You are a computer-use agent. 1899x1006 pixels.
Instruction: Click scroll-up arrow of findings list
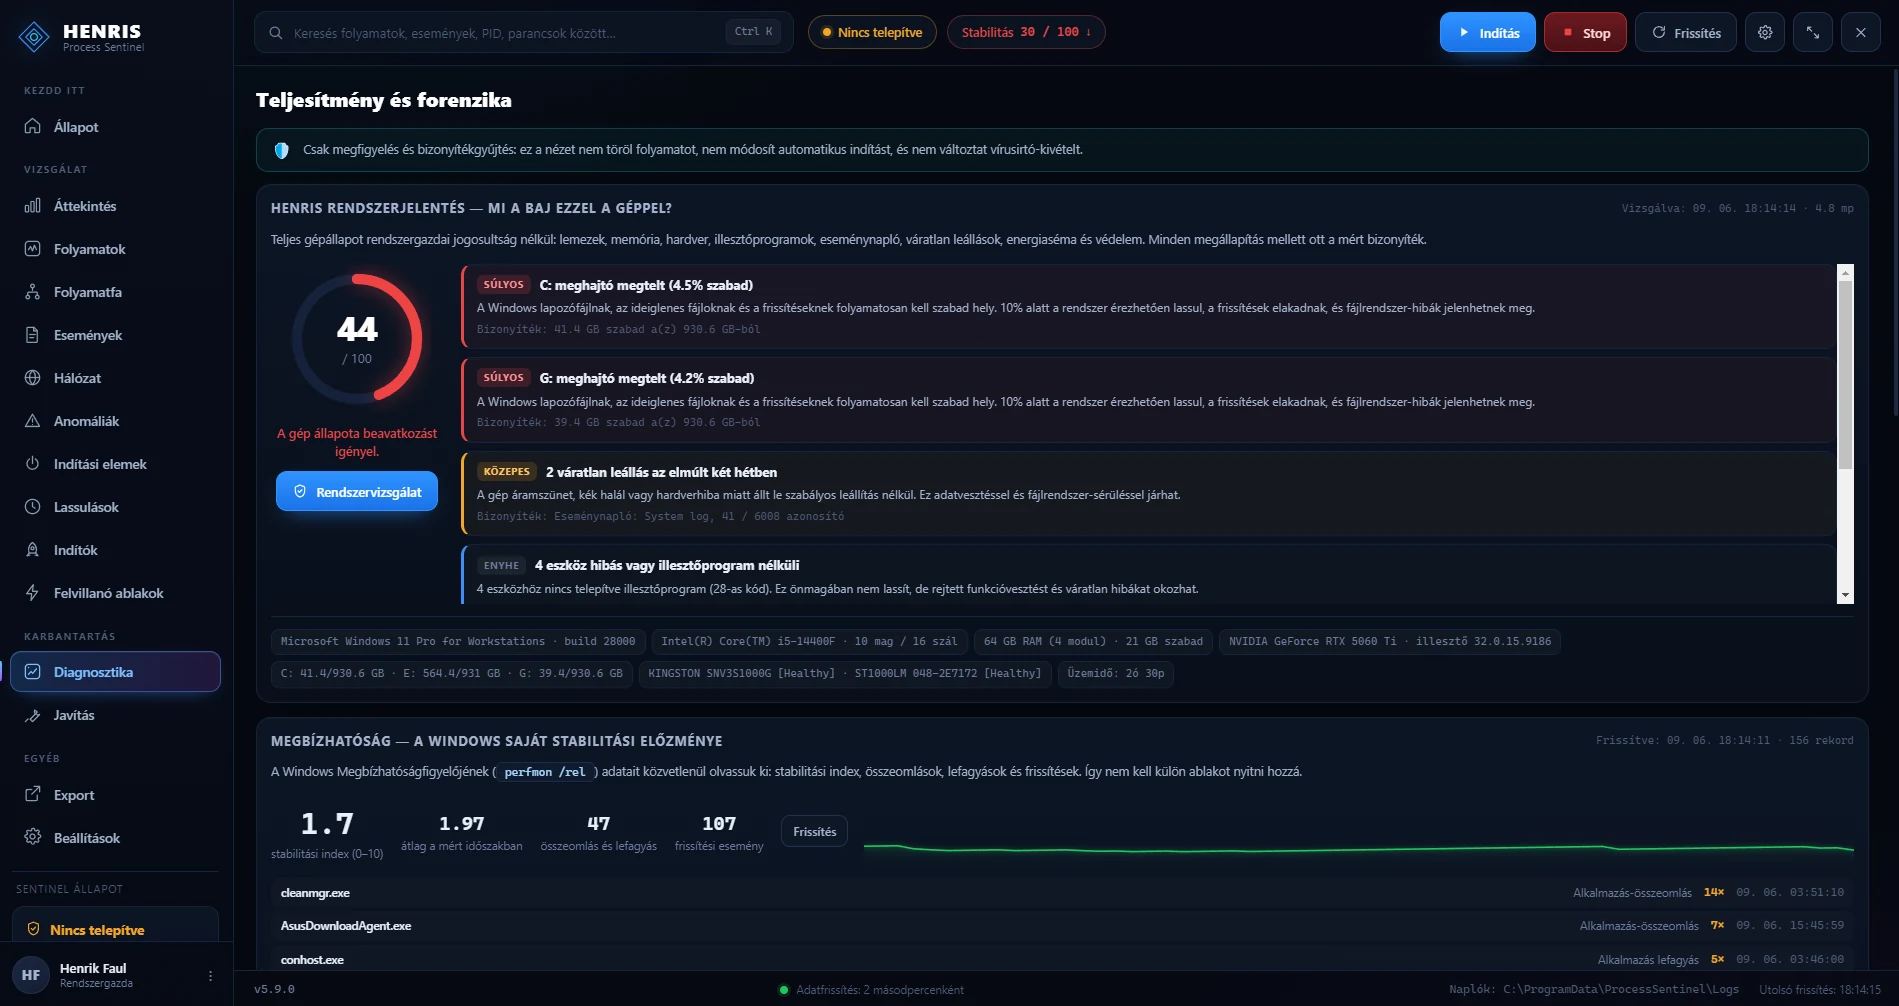click(1845, 272)
